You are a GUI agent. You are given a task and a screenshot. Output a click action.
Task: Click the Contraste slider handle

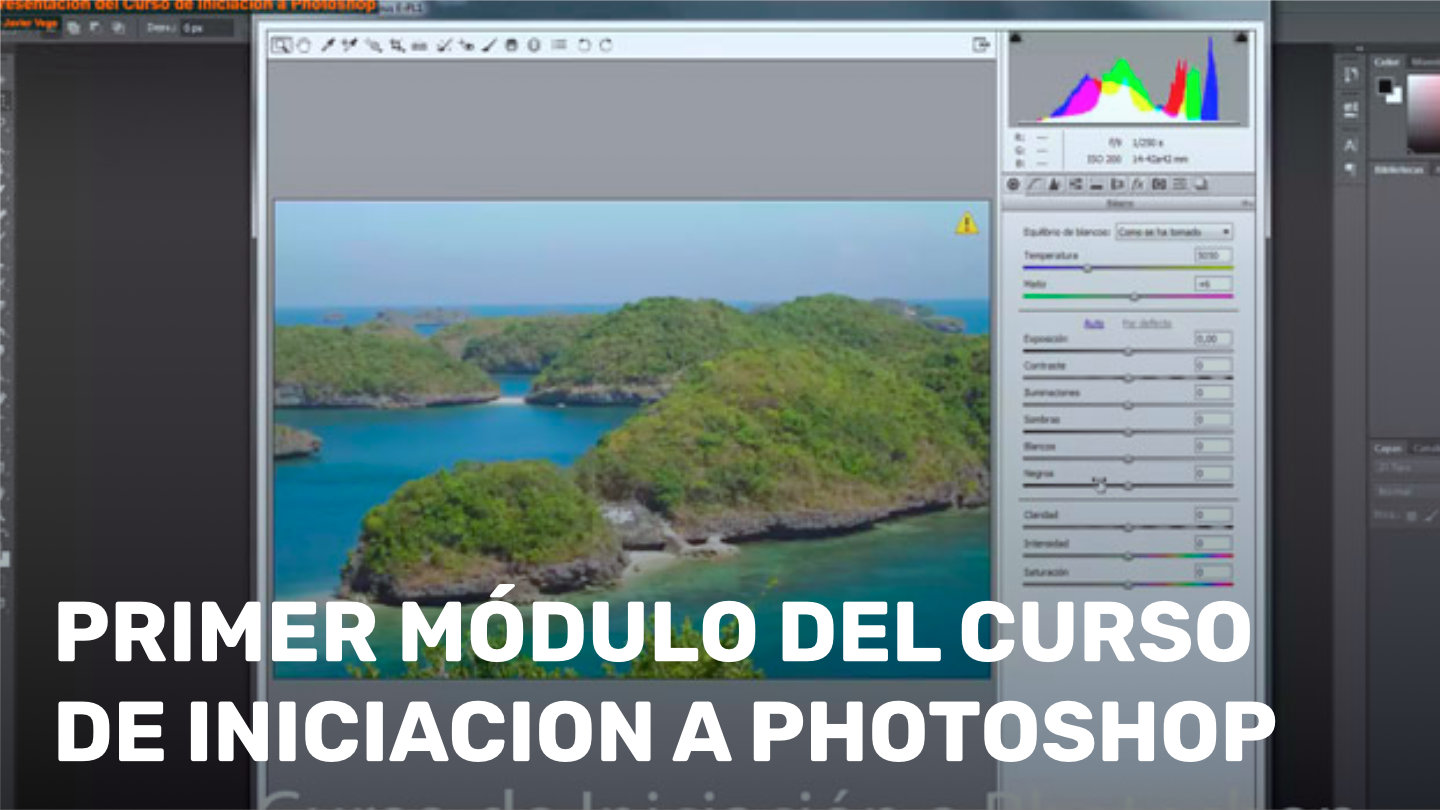1128,378
